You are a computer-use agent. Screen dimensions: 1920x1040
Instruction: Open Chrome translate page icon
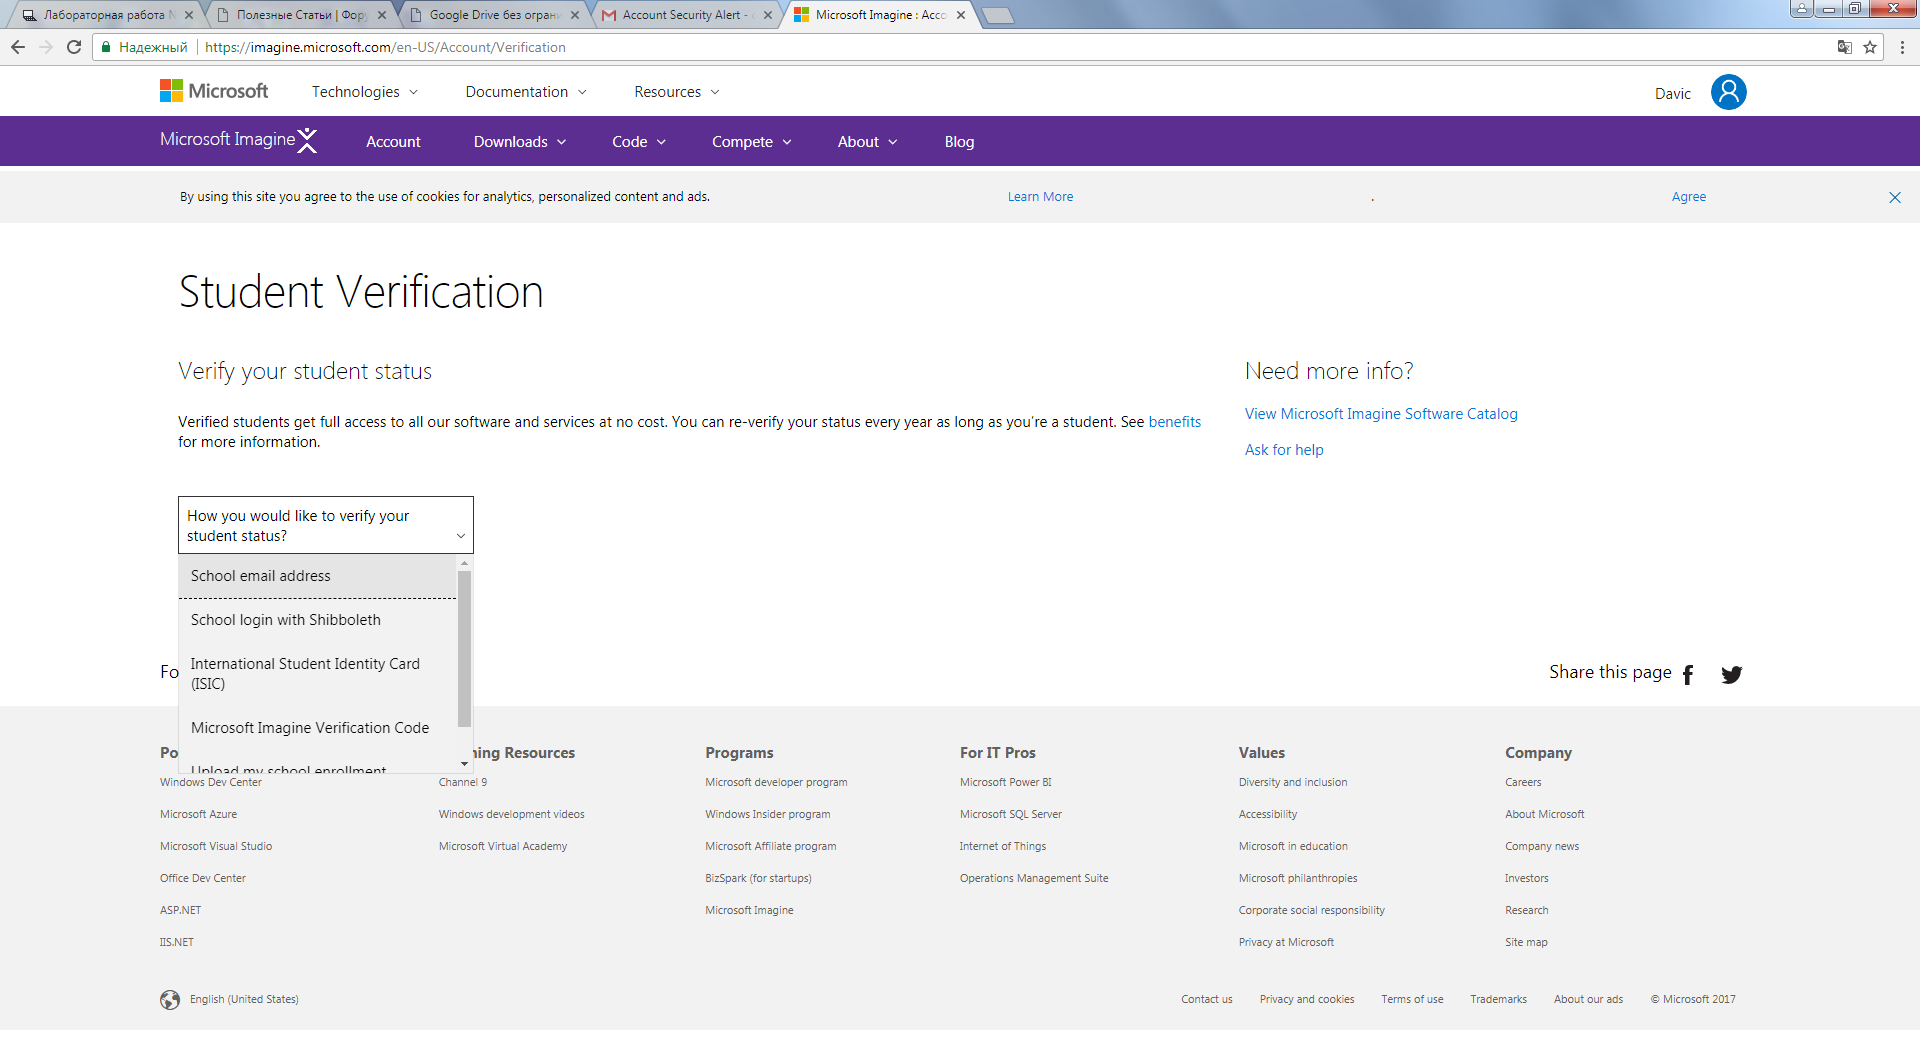pos(1845,47)
